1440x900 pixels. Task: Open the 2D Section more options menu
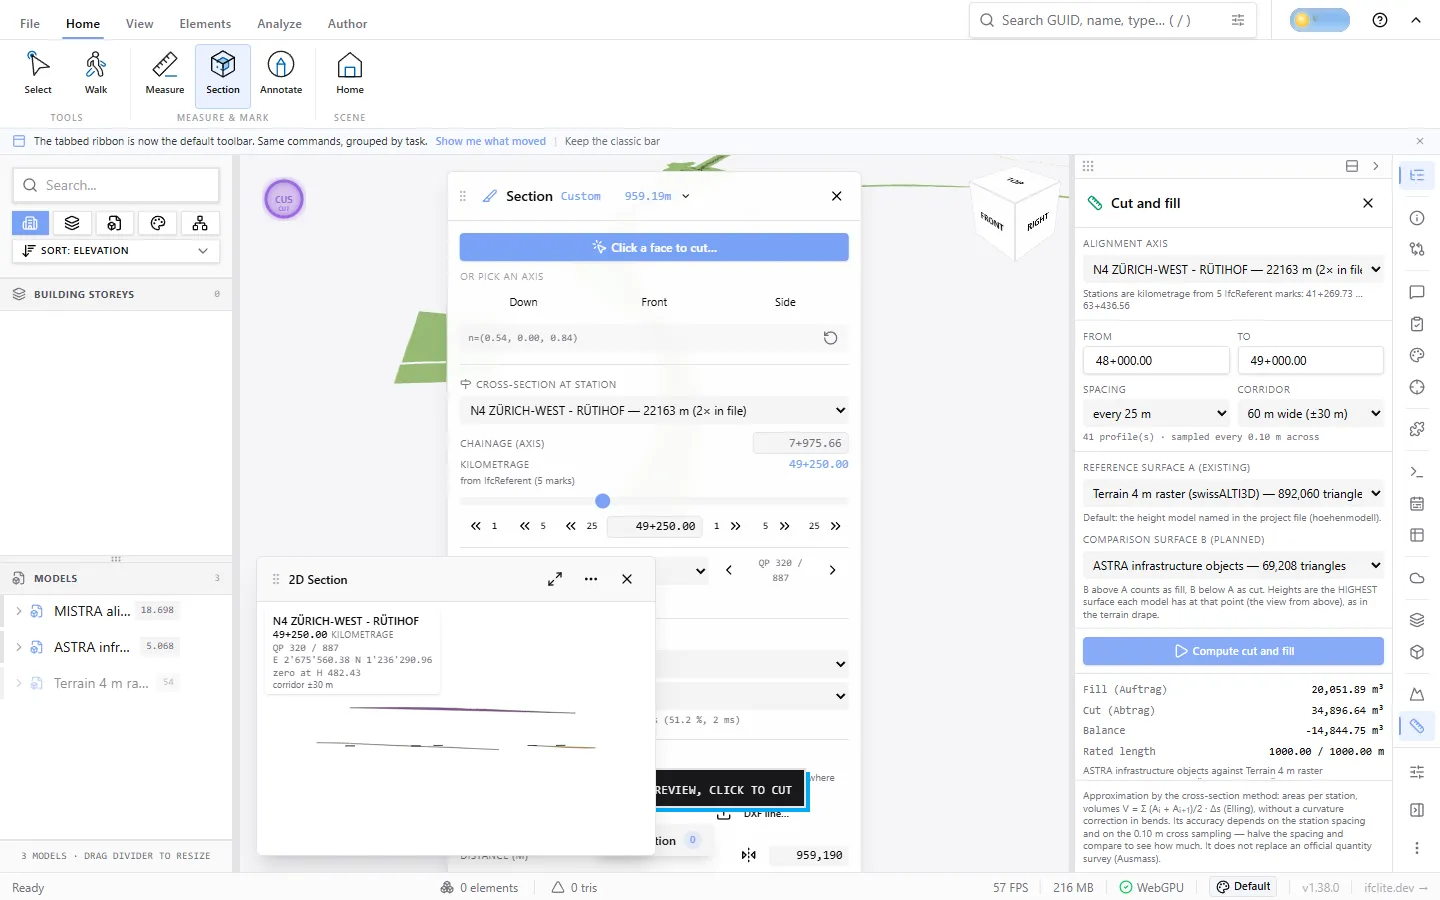(x=591, y=579)
